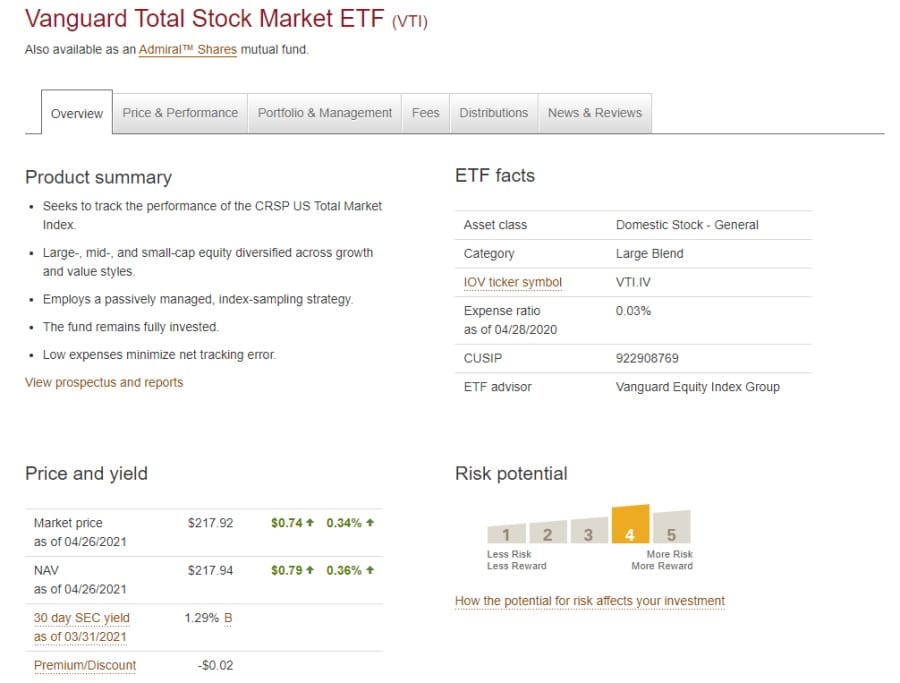
Task: Click the Risk potential heading
Action: coord(511,474)
